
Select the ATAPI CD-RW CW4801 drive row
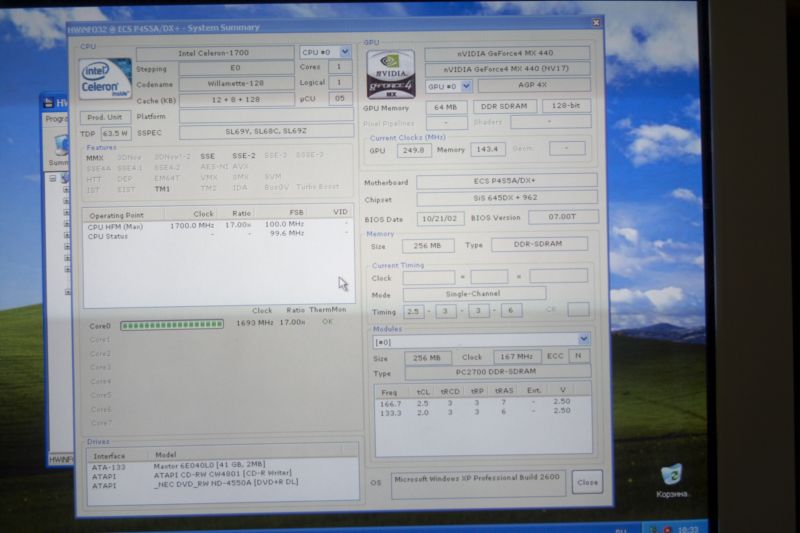coord(222,475)
